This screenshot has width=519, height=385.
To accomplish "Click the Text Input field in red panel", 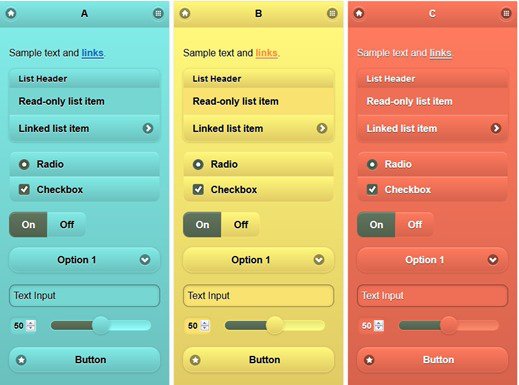I will [x=432, y=296].
